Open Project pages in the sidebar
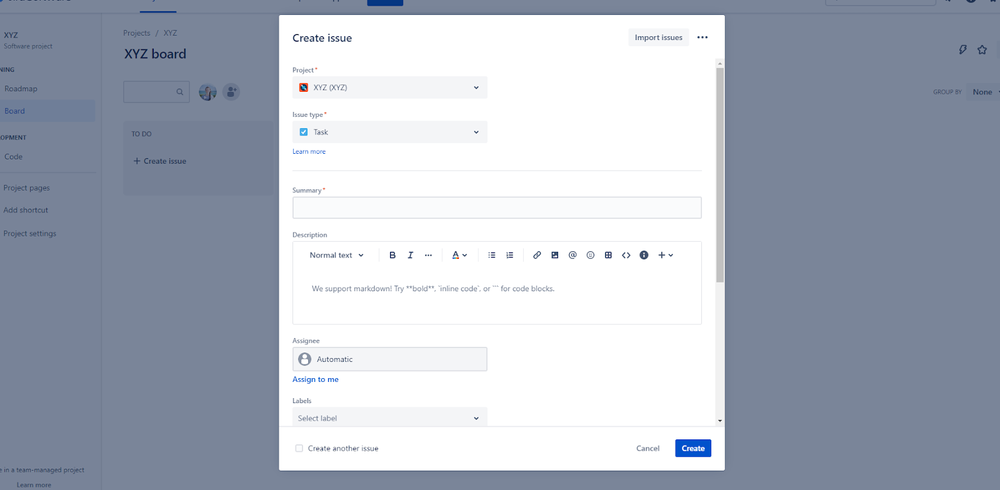Image resolution: width=1000 pixels, height=490 pixels. click(x=26, y=188)
